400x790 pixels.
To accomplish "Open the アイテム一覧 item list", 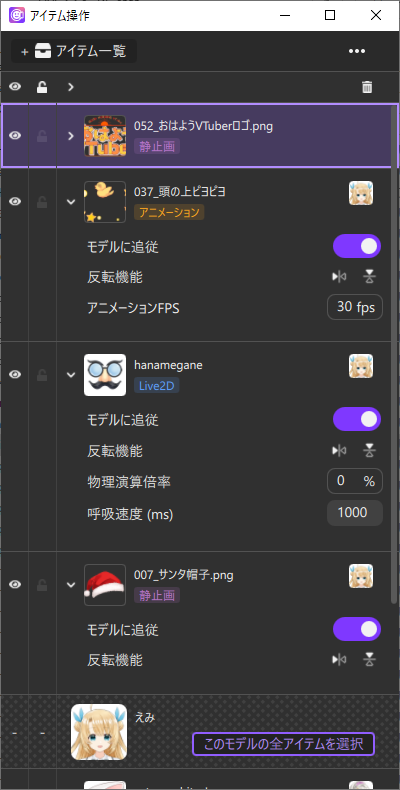I will click(x=74, y=51).
